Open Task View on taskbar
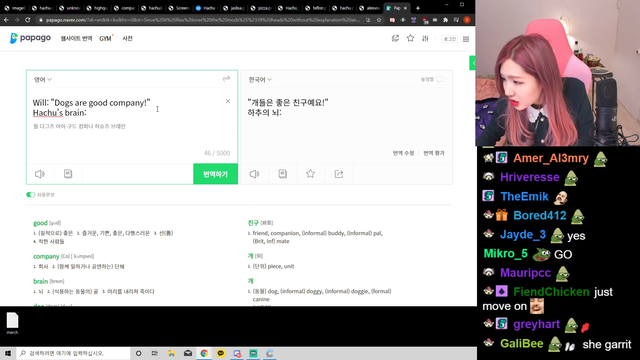The image size is (640, 360). point(155,353)
